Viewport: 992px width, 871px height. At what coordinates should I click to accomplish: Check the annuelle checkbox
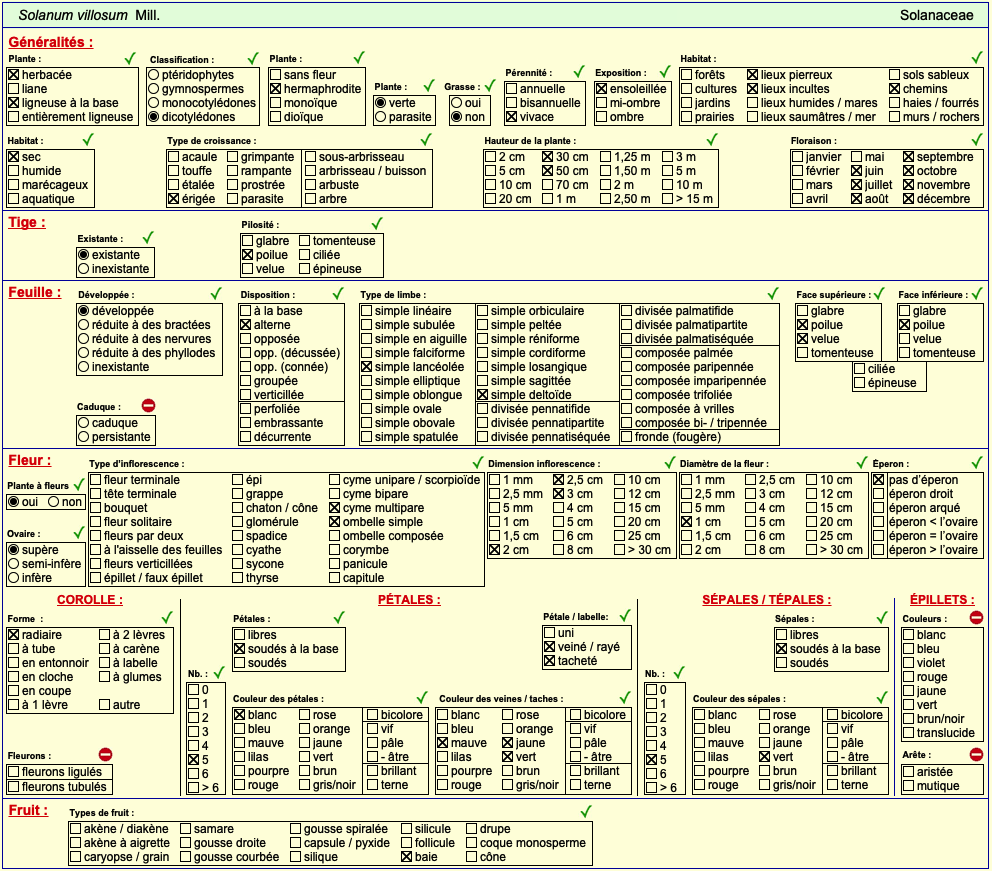[511, 89]
